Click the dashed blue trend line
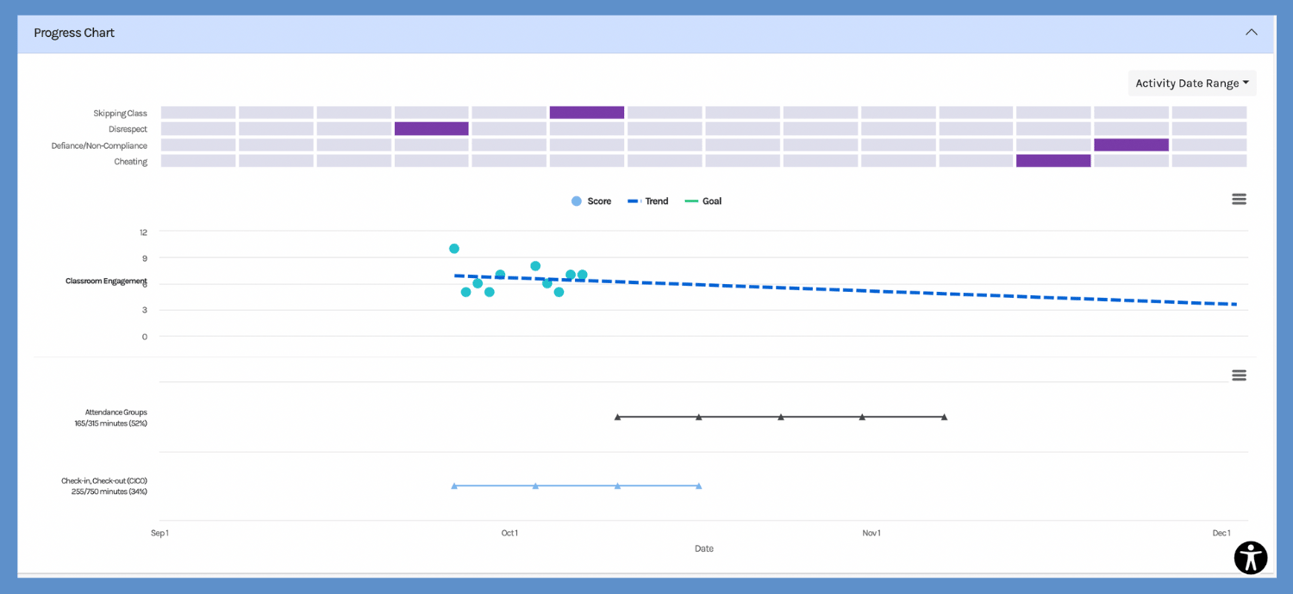 click(900, 291)
